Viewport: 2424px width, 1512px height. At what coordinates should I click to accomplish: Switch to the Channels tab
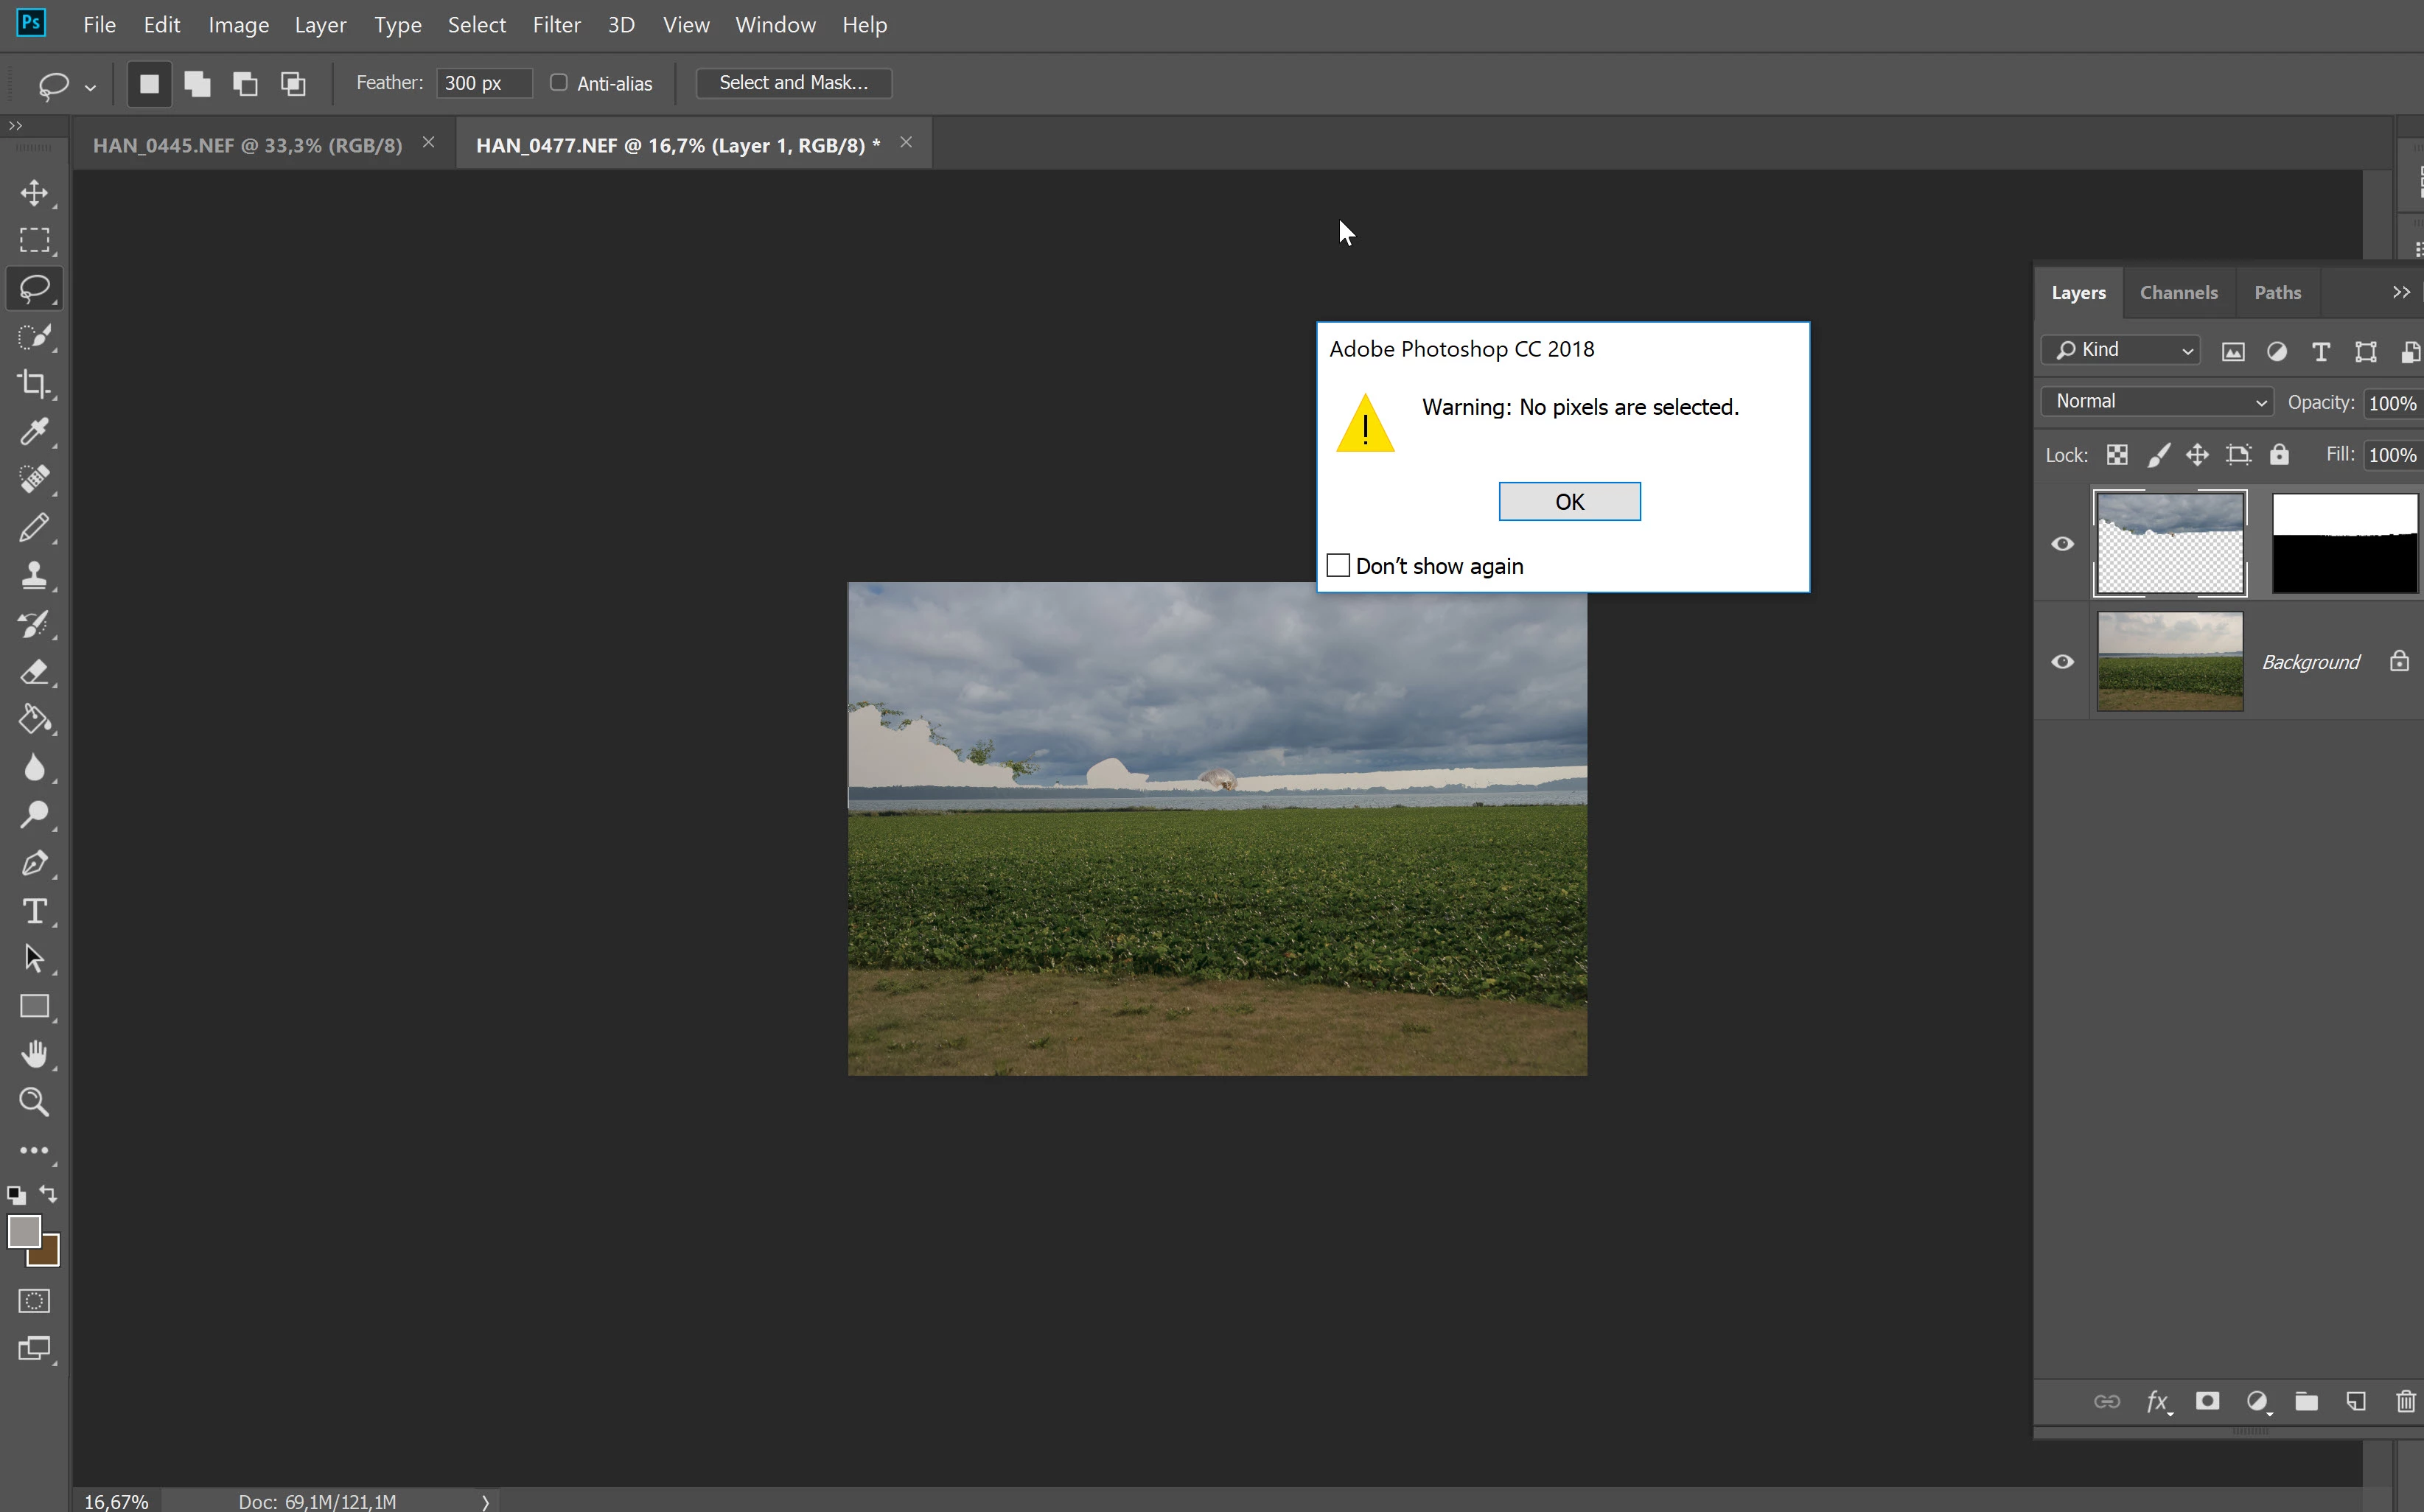click(x=2178, y=293)
